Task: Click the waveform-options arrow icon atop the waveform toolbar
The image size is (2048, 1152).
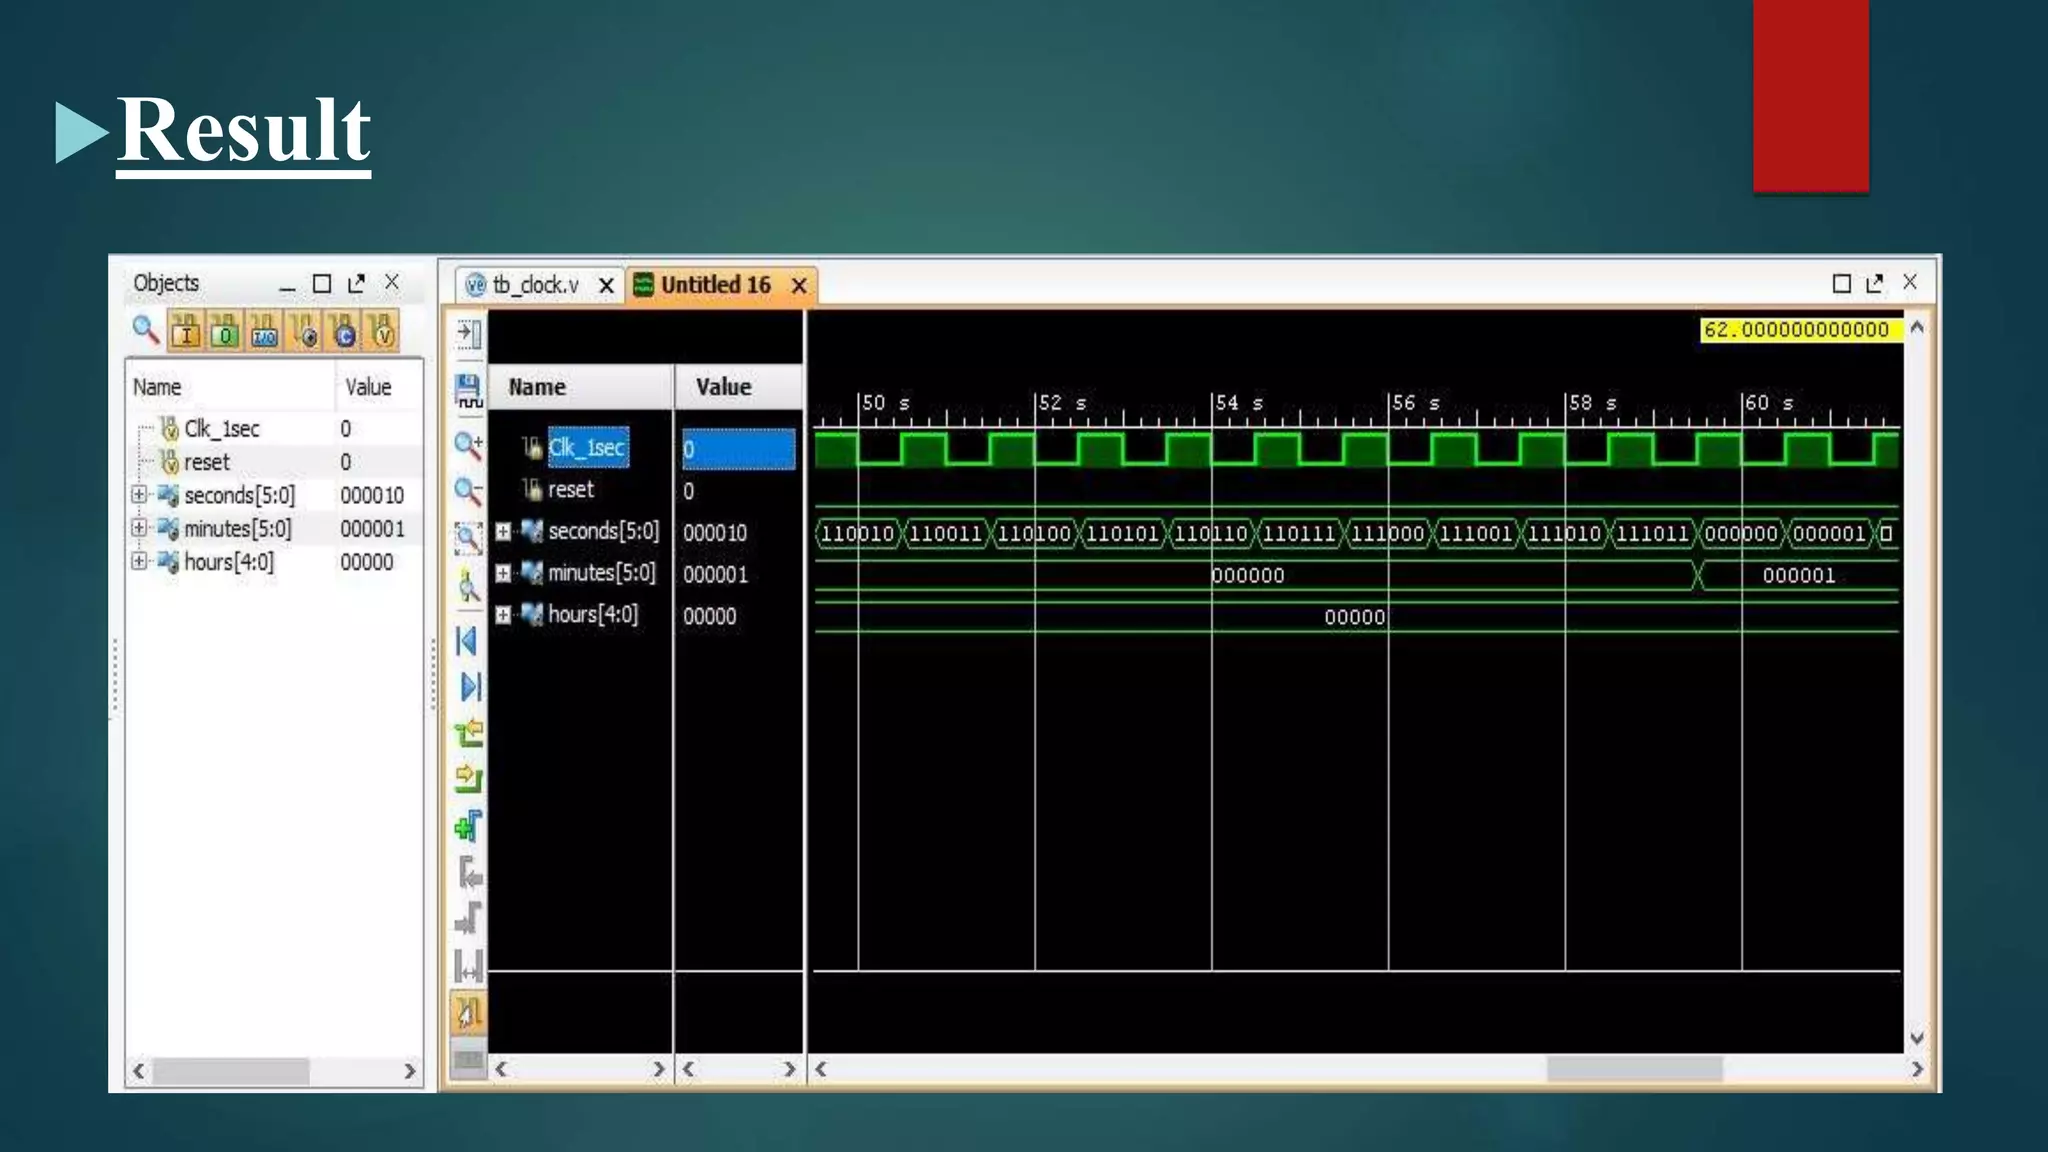Action: pyautogui.click(x=468, y=333)
